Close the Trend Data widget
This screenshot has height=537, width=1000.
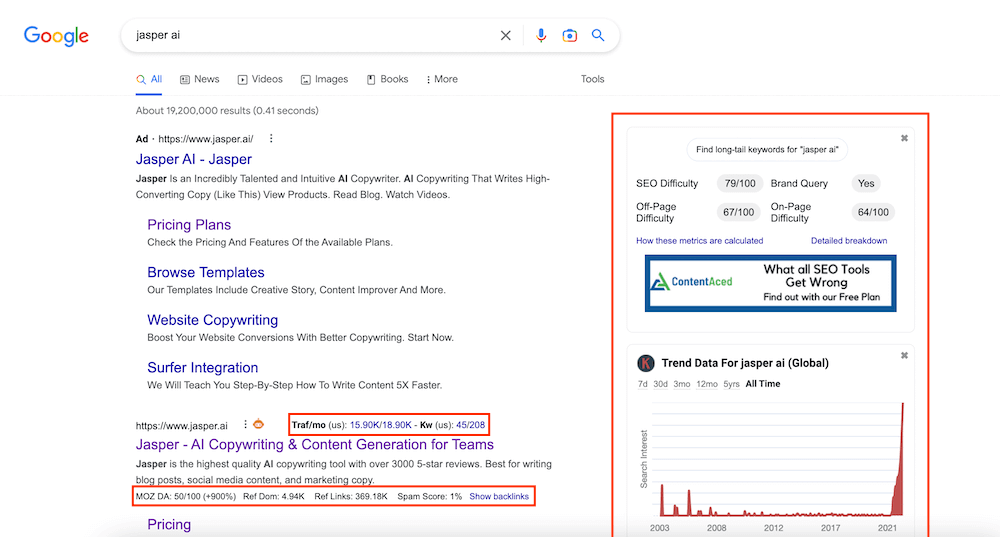pos(904,356)
